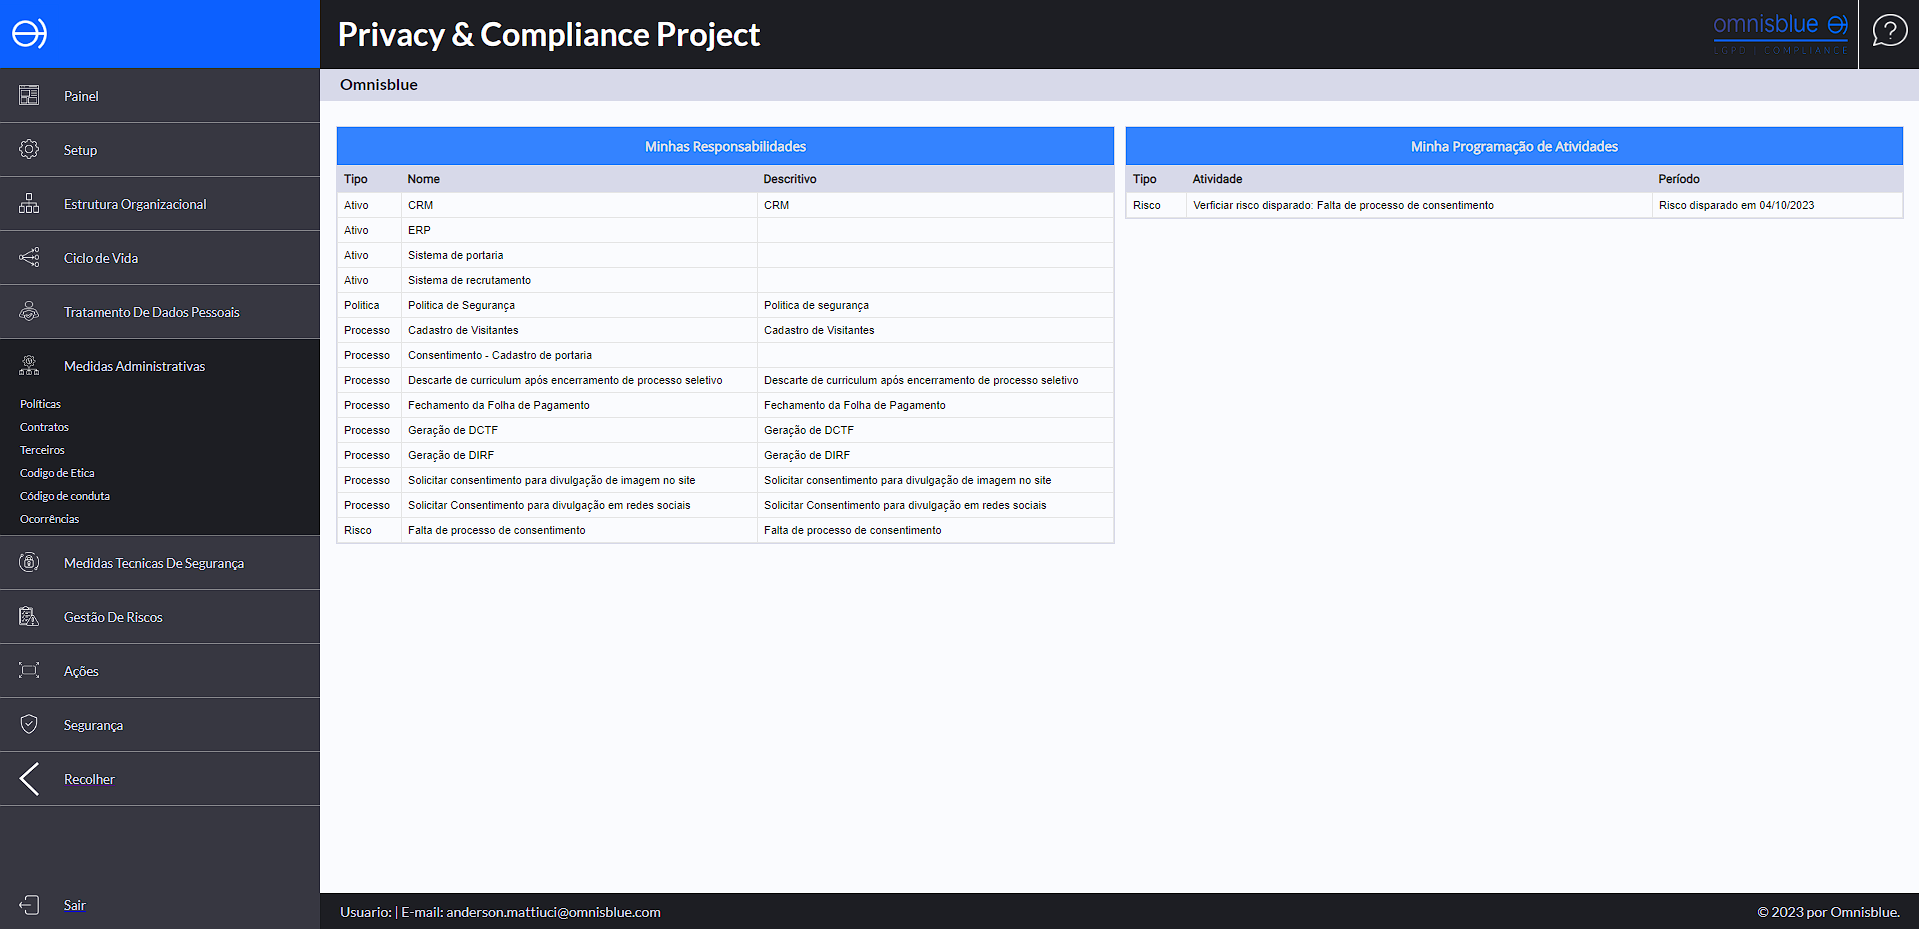Open the Politica de Segurança row
This screenshot has width=1919, height=929.
point(461,306)
